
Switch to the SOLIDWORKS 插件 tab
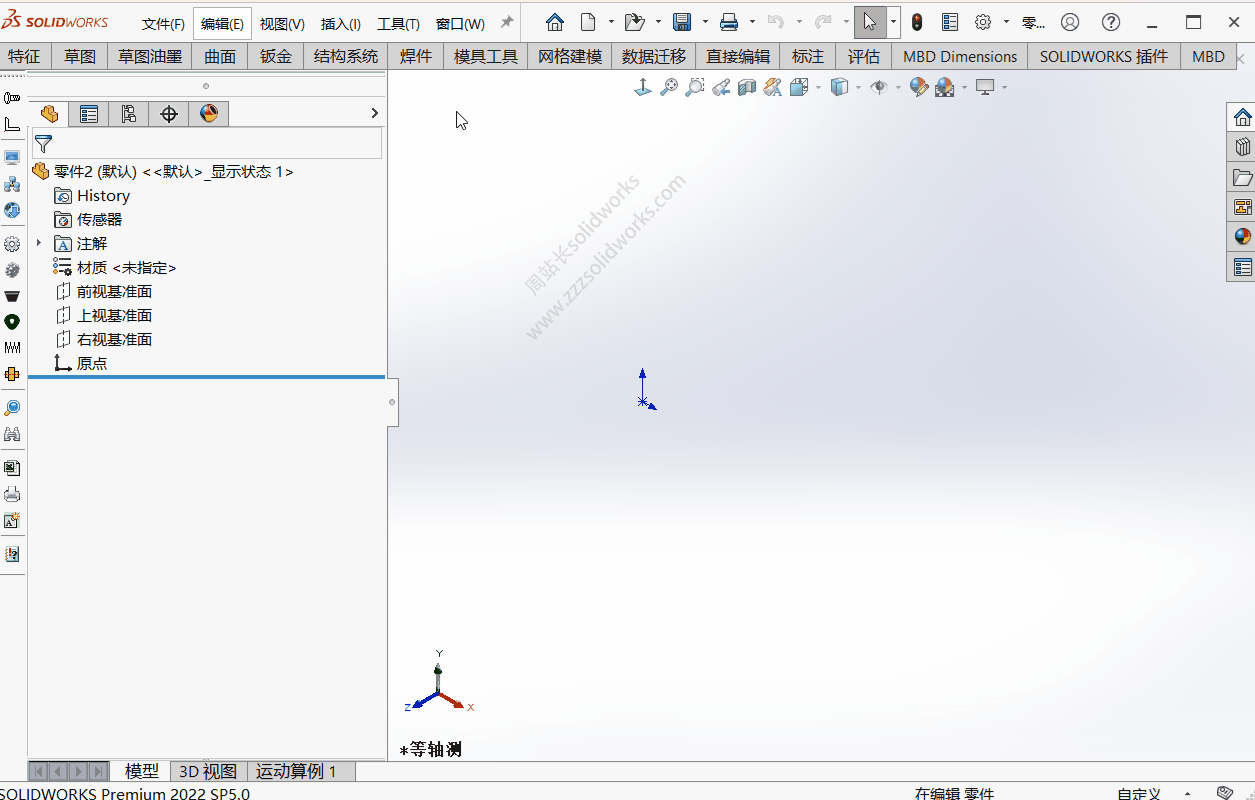[1104, 57]
